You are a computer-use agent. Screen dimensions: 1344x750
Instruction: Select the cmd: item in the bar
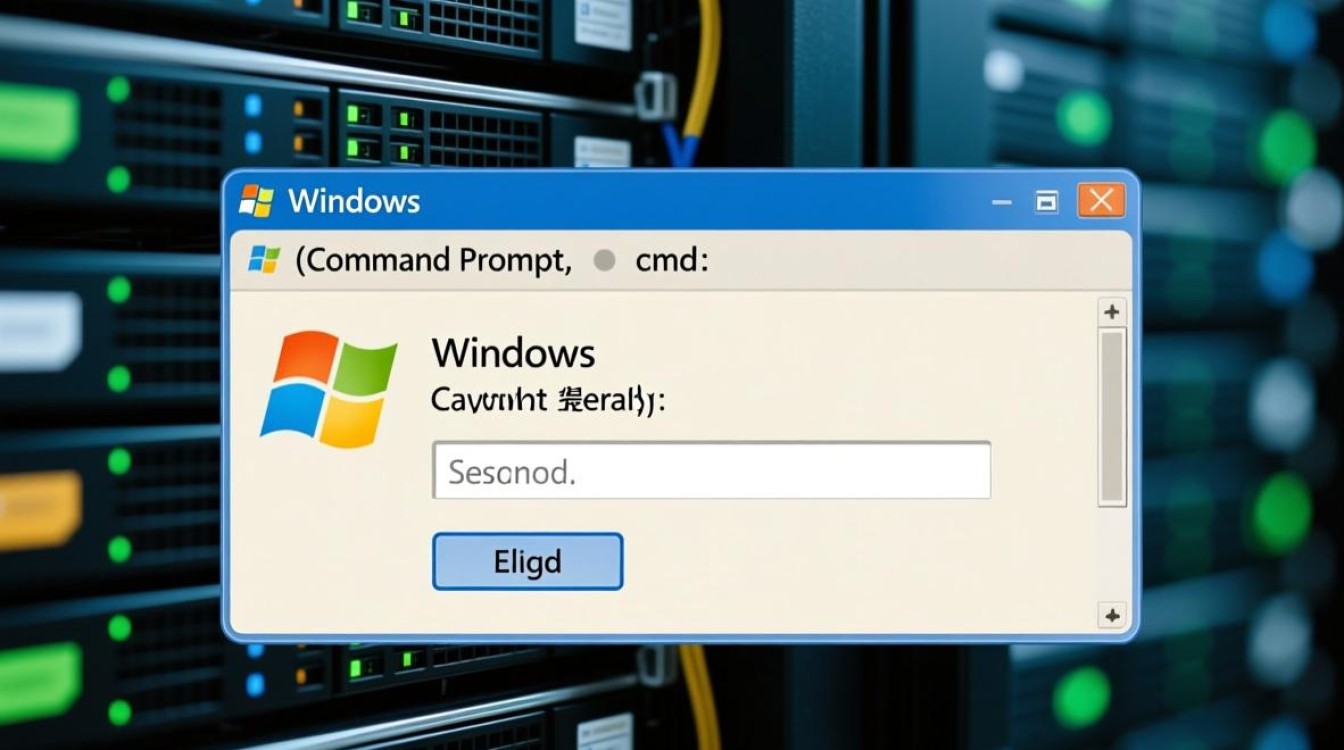click(672, 261)
